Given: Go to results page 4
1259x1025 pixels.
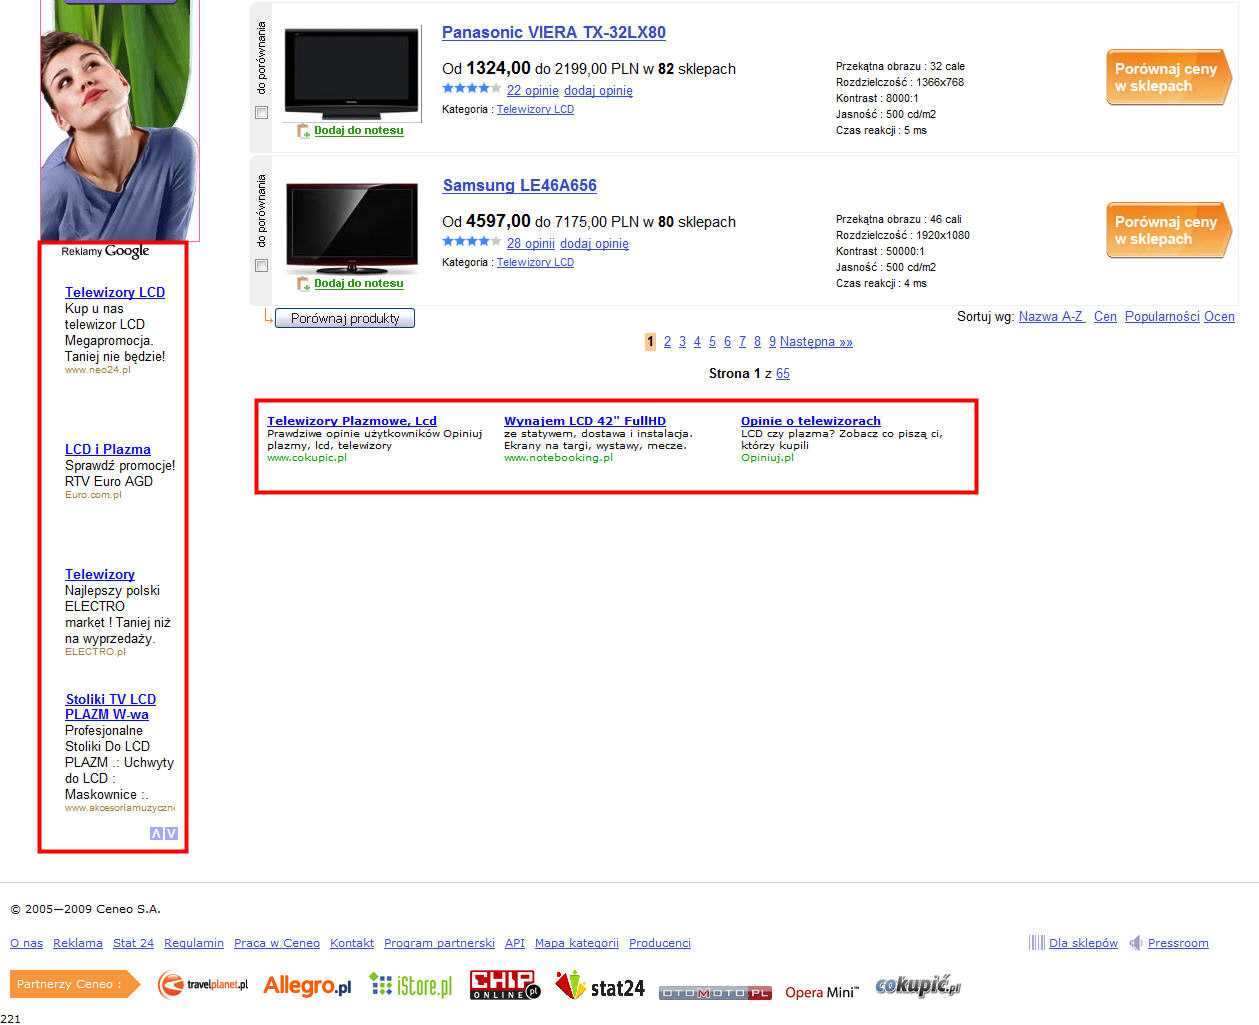Looking at the screenshot, I should 697,342.
